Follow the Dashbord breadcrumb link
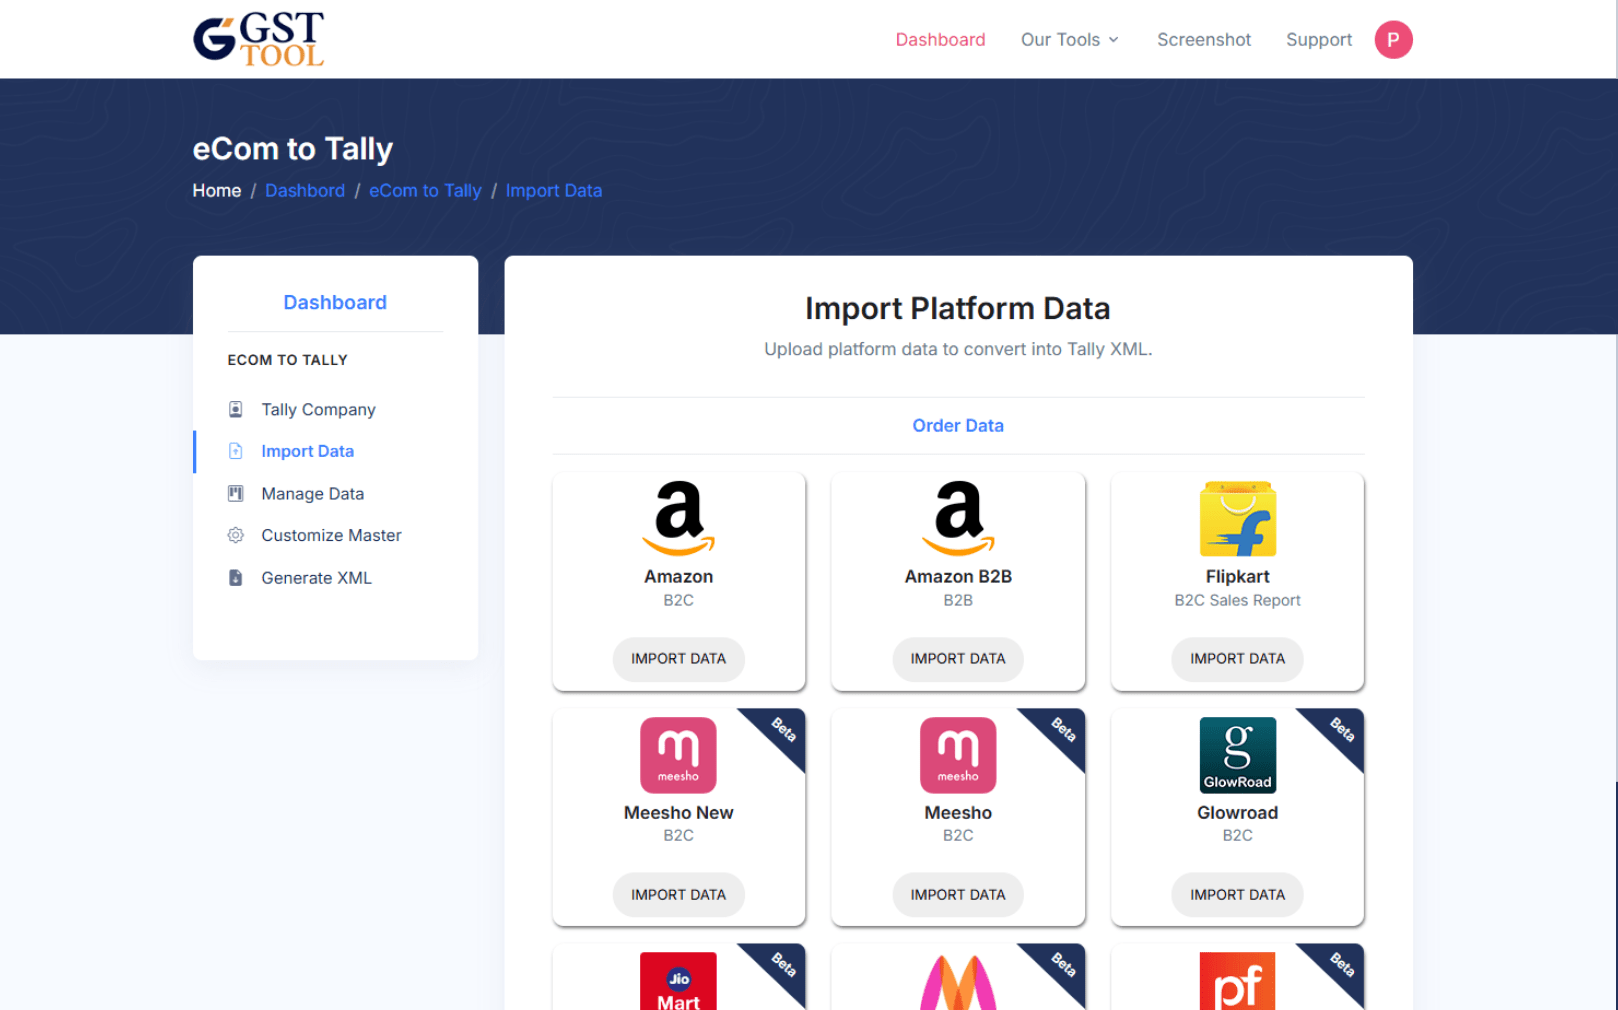This screenshot has height=1010, width=1618. [305, 191]
